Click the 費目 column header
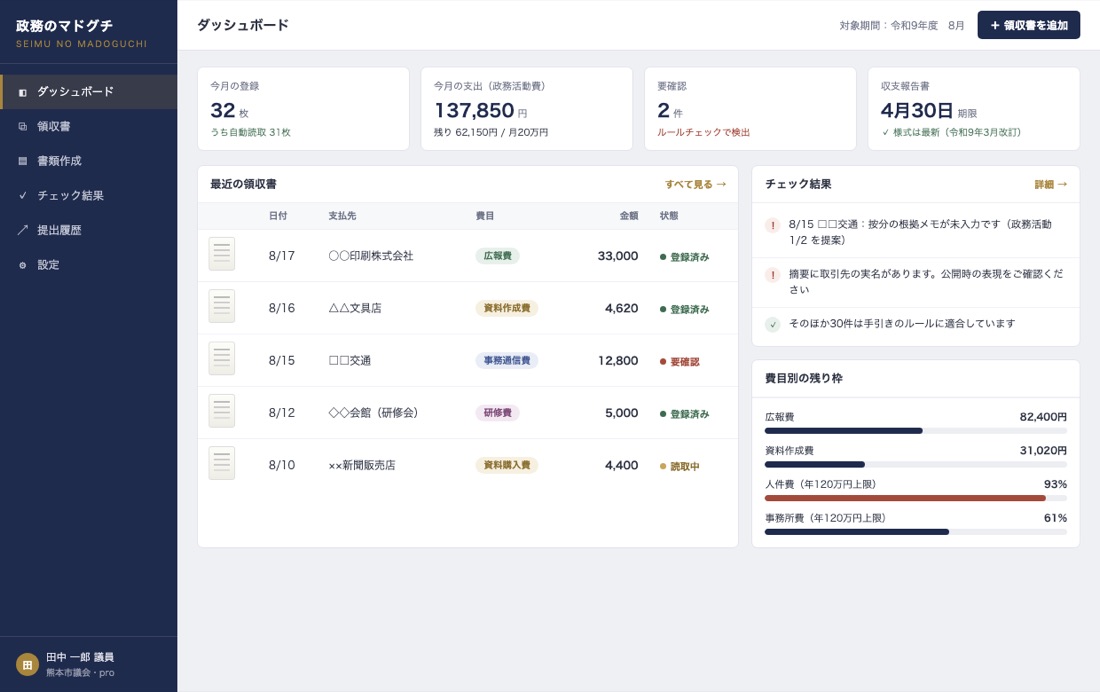The image size is (1100, 692). [485, 215]
